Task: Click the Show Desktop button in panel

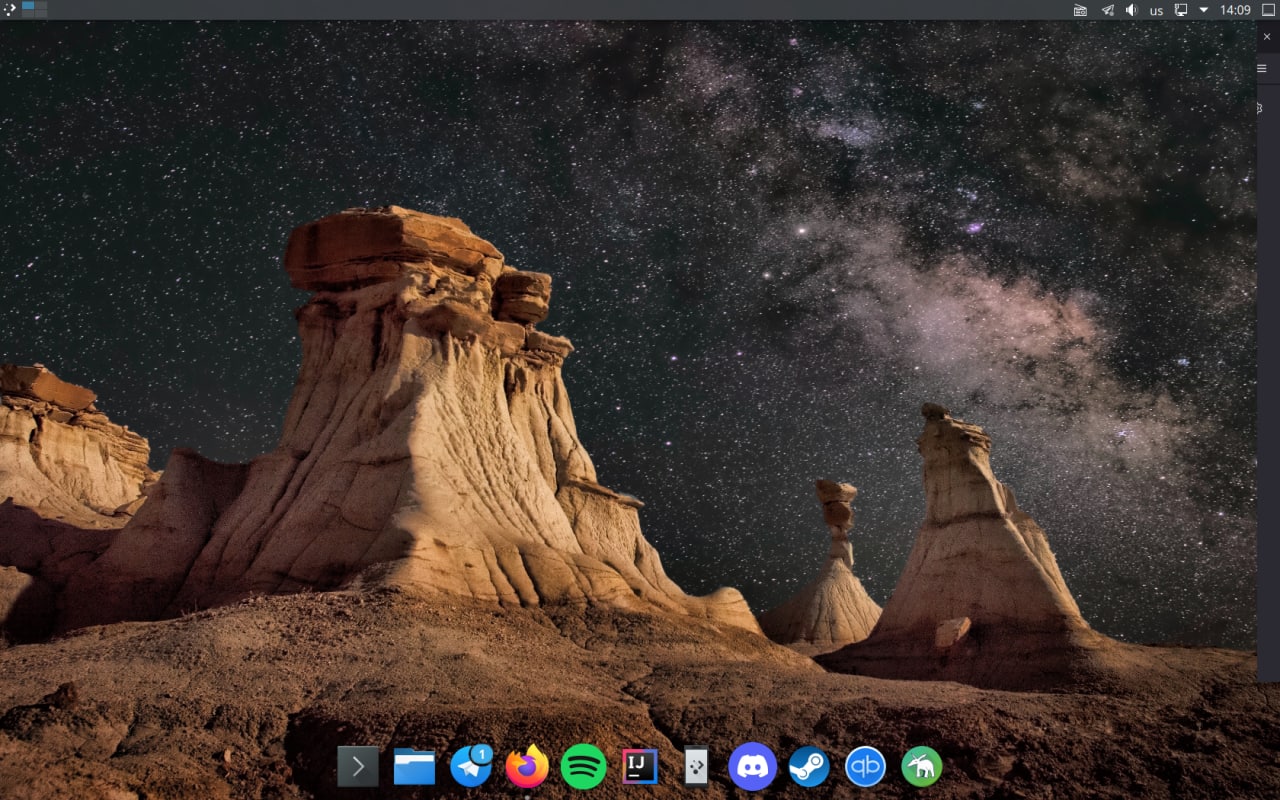Action: click(x=1268, y=10)
